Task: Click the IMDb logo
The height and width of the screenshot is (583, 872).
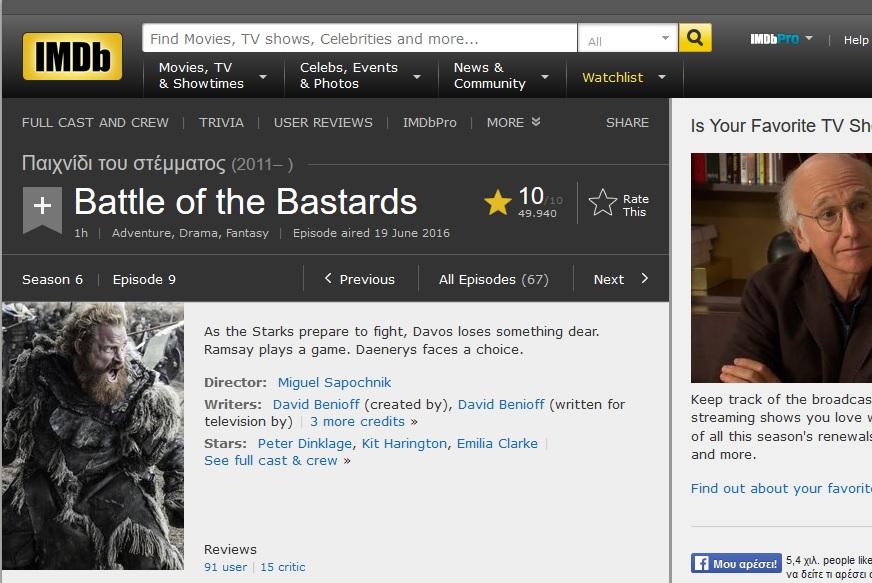Action: pyautogui.click(x=72, y=56)
